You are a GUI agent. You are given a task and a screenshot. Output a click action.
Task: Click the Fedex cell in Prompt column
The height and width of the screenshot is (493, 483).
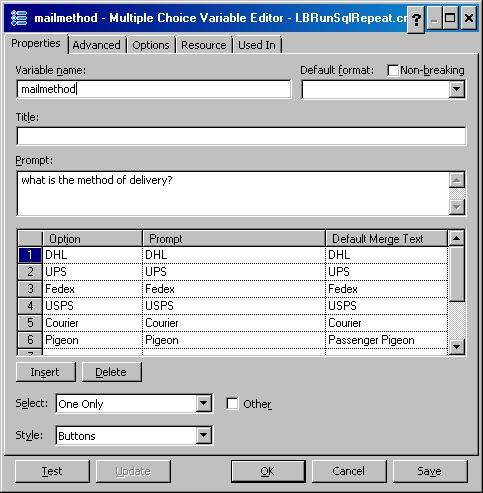tap(234, 289)
